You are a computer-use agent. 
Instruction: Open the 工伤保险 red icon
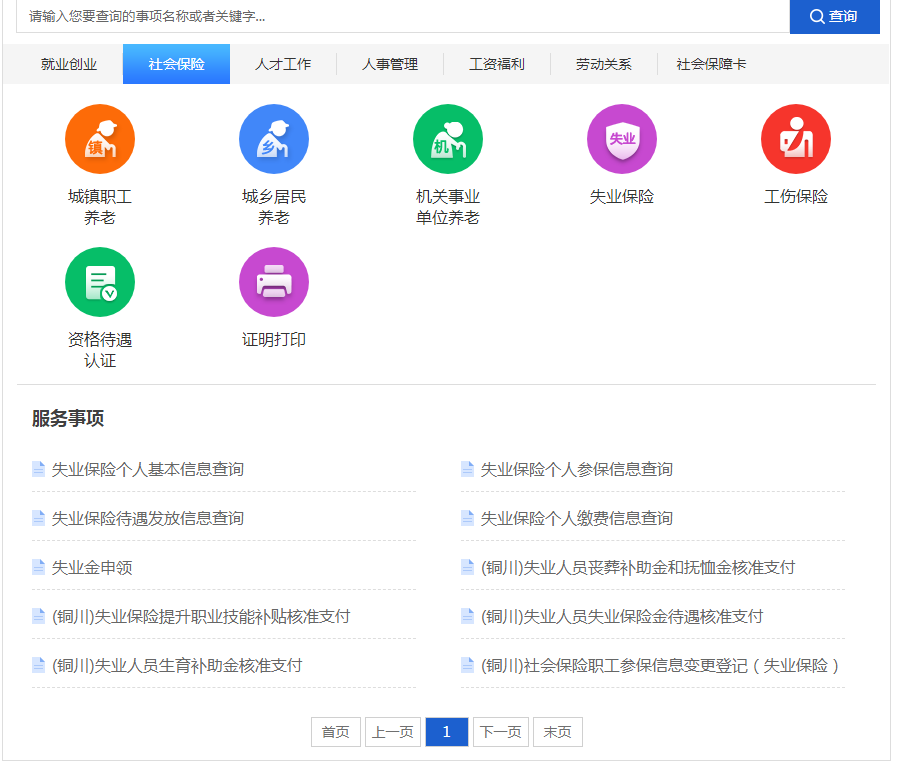tap(796, 139)
